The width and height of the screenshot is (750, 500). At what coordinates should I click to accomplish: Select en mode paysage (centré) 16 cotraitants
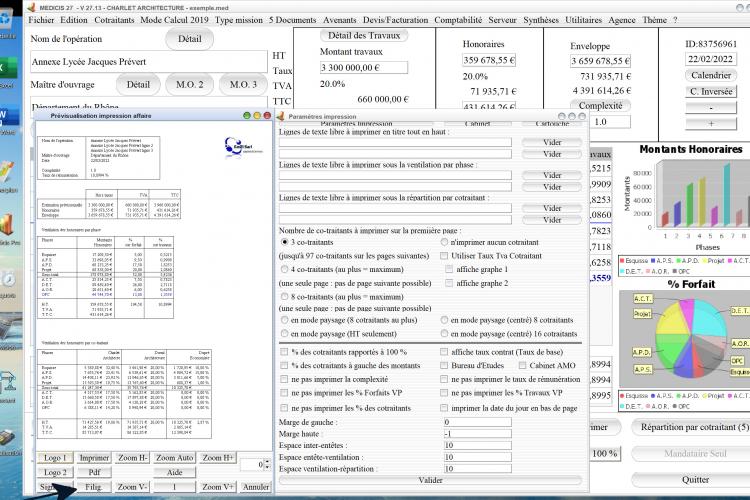coord(444,333)
